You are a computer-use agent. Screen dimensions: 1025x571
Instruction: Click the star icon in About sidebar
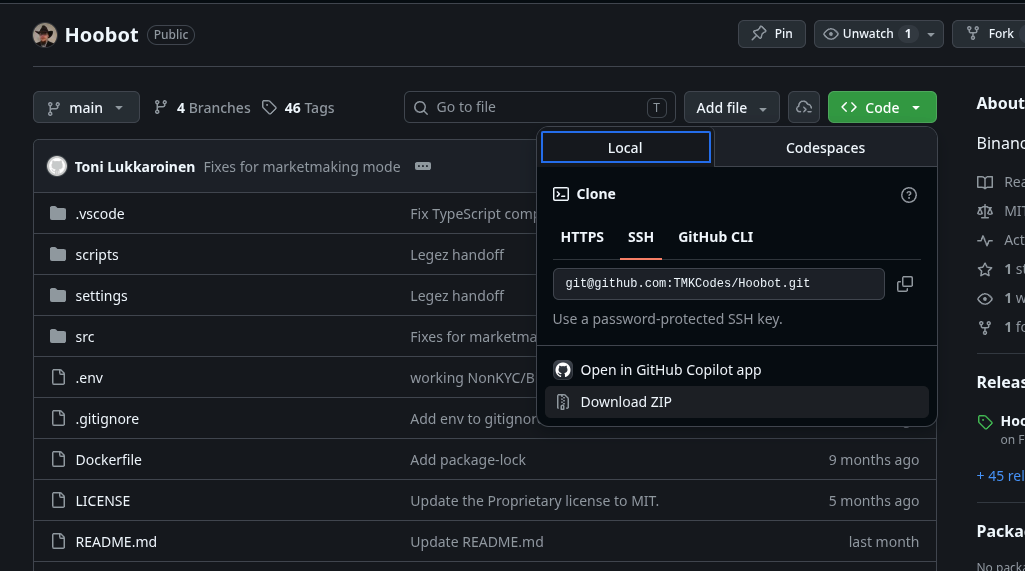985,269
